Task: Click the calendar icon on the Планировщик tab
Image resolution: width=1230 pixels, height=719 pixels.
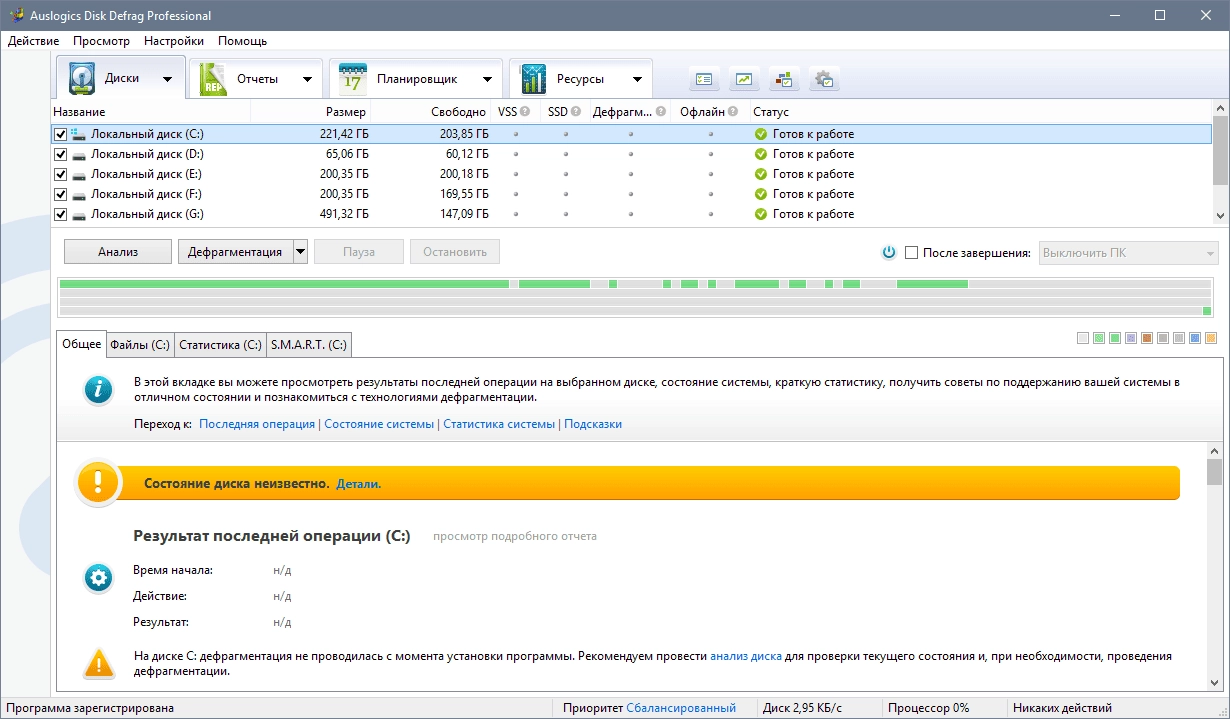Action: coord(353,79)
